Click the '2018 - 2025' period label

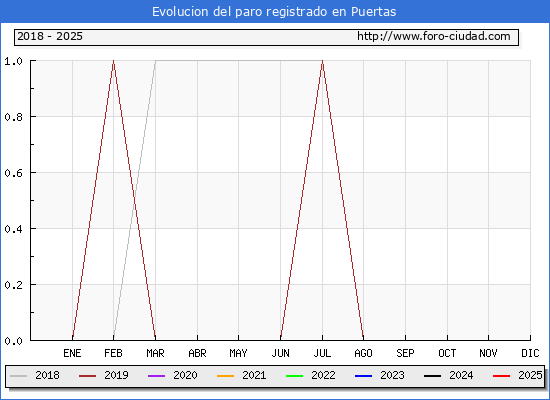coord(50,36)
